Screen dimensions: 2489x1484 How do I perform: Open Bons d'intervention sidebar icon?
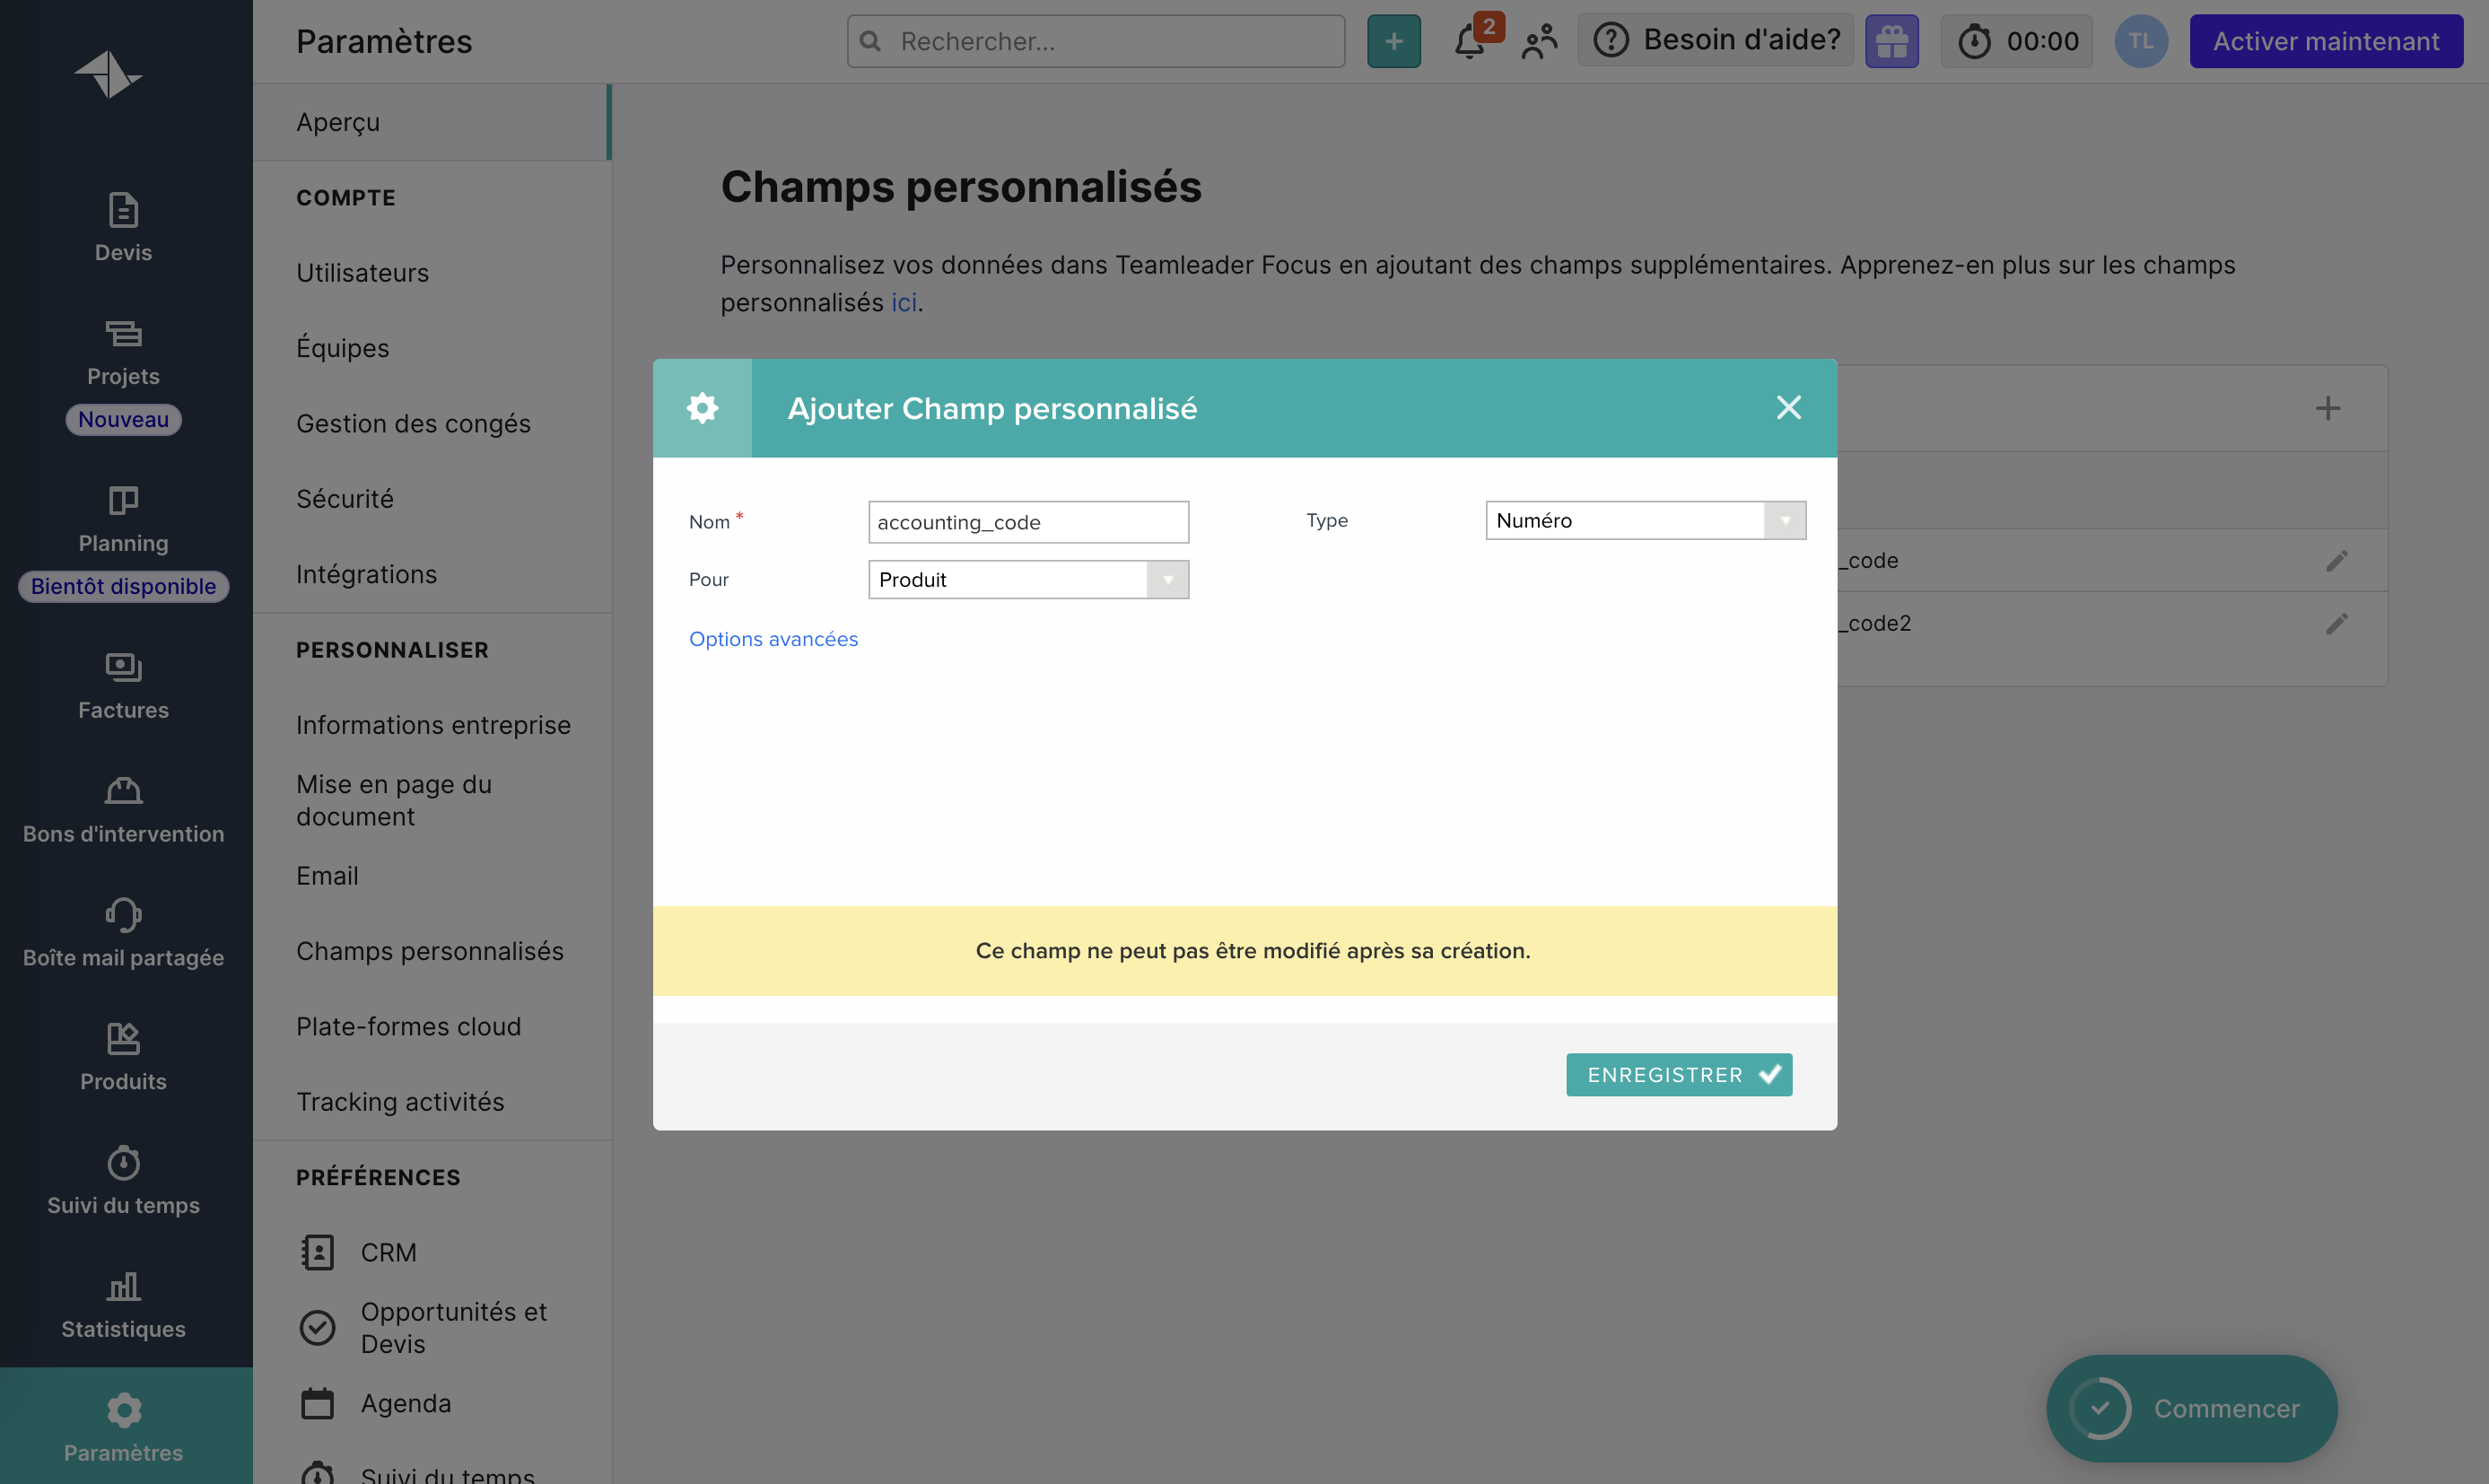(x=123, y=791)
